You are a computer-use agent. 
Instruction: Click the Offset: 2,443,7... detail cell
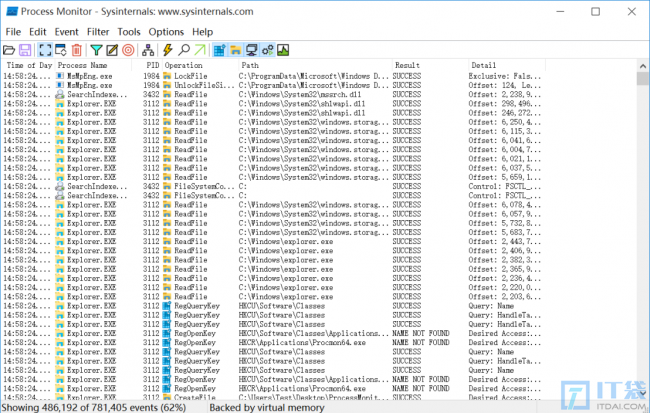point(504,241)
